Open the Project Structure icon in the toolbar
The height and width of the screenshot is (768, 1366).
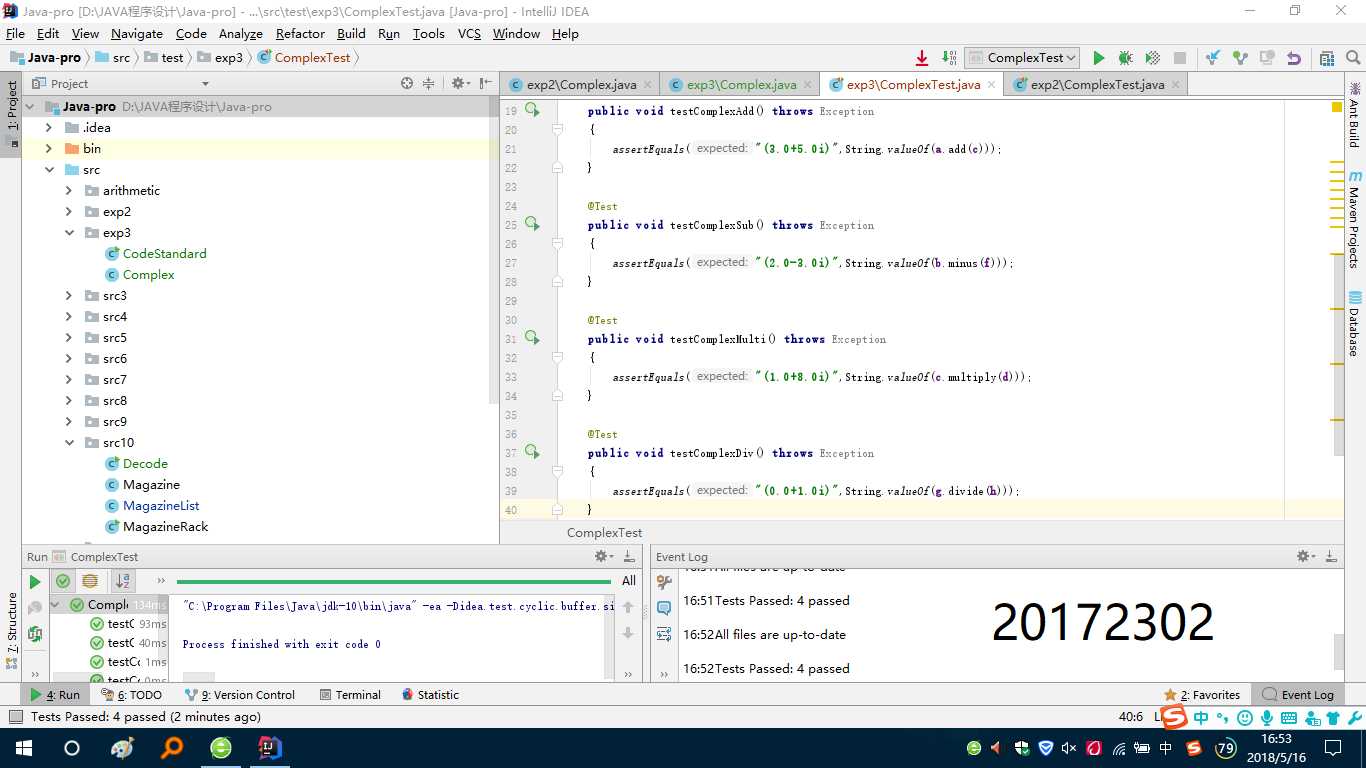coord(1327,58)
